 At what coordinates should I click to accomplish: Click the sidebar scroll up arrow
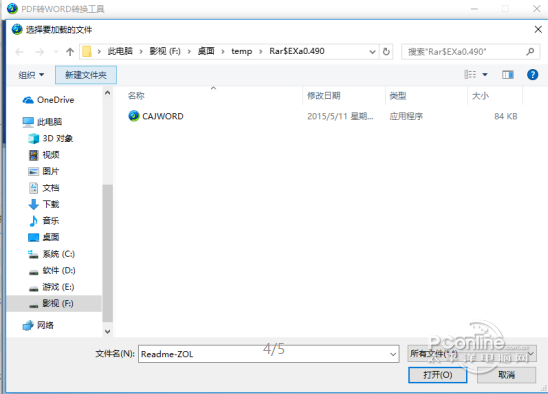(108, 93)
